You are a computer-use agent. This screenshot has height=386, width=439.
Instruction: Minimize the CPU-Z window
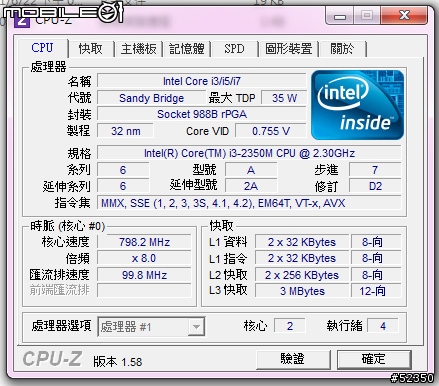[x=340, y=16]
